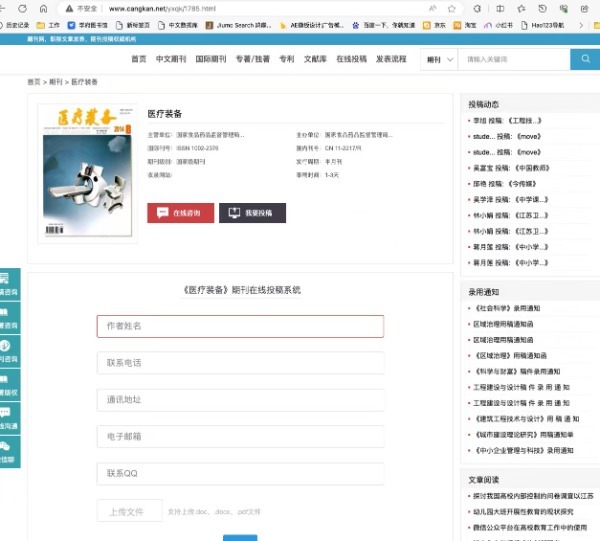Open the 《社会科学》录用通知 link
The image size is (600, 541).
[507, 308]
